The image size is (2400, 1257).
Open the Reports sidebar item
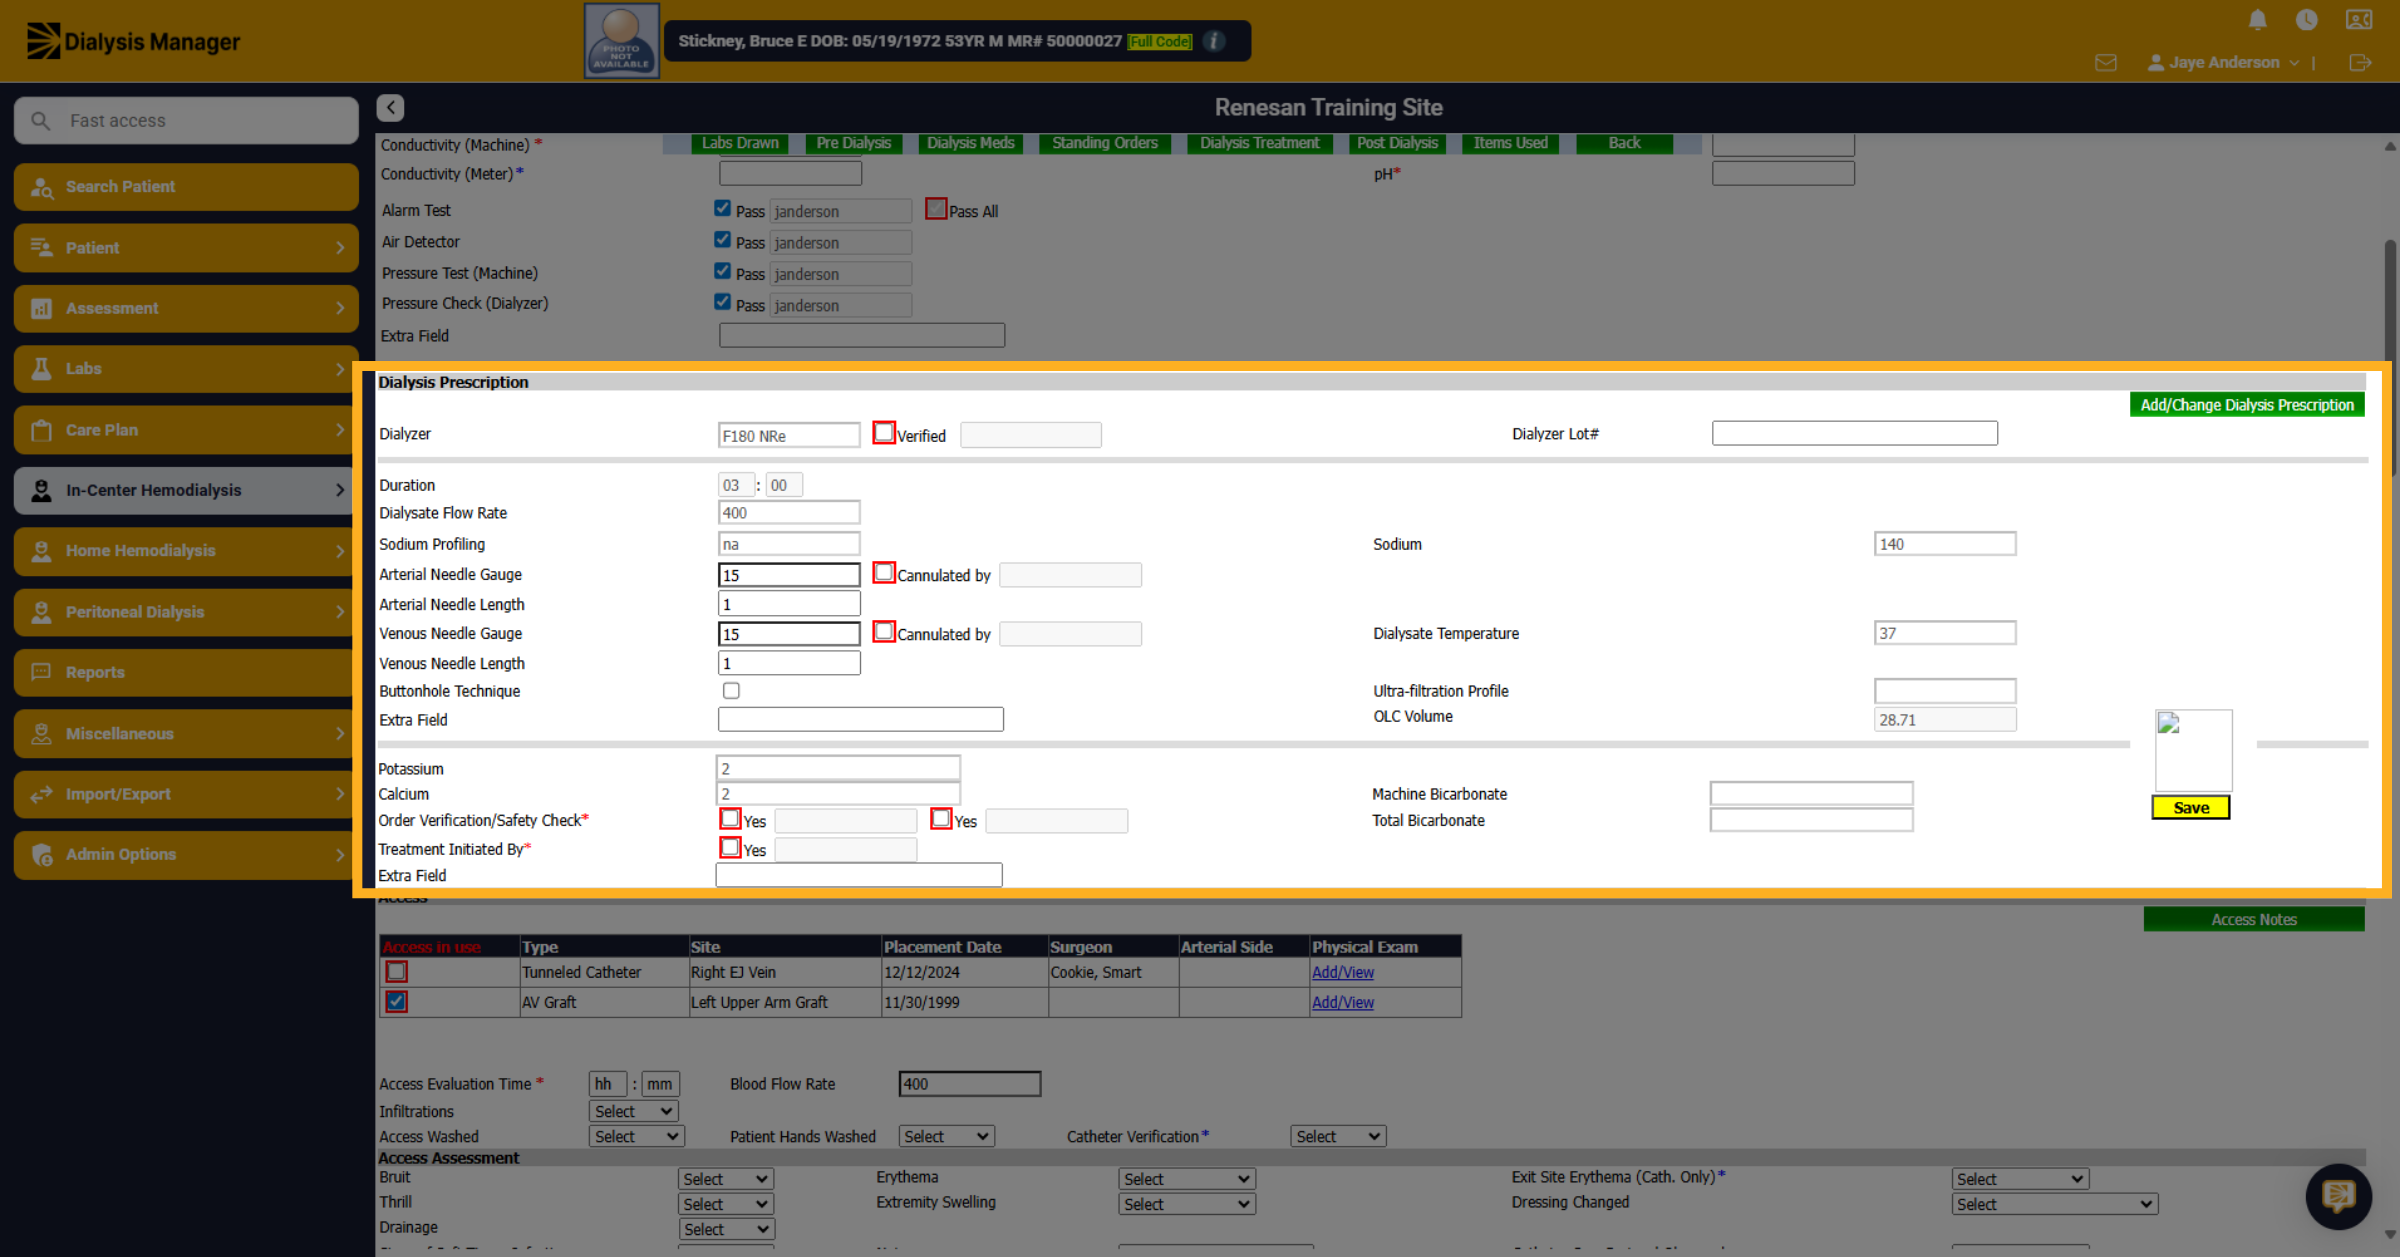click(186, 672)
